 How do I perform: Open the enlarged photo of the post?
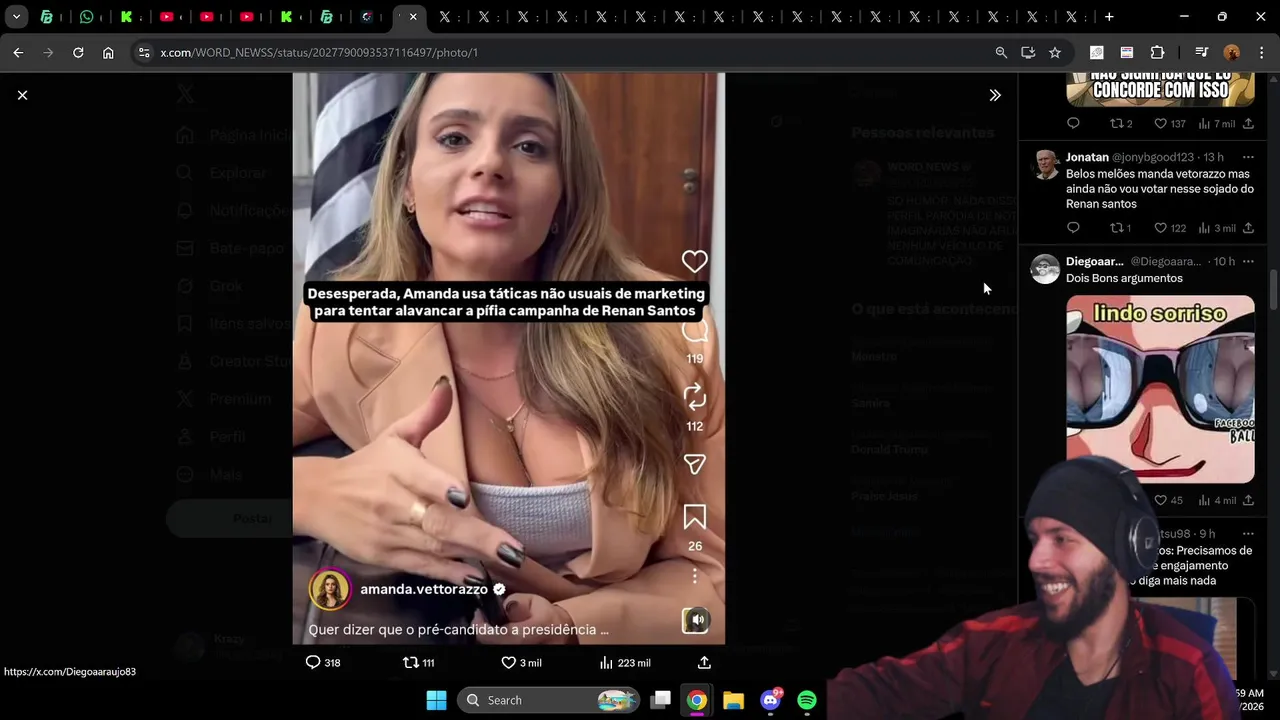pos(508,358)
